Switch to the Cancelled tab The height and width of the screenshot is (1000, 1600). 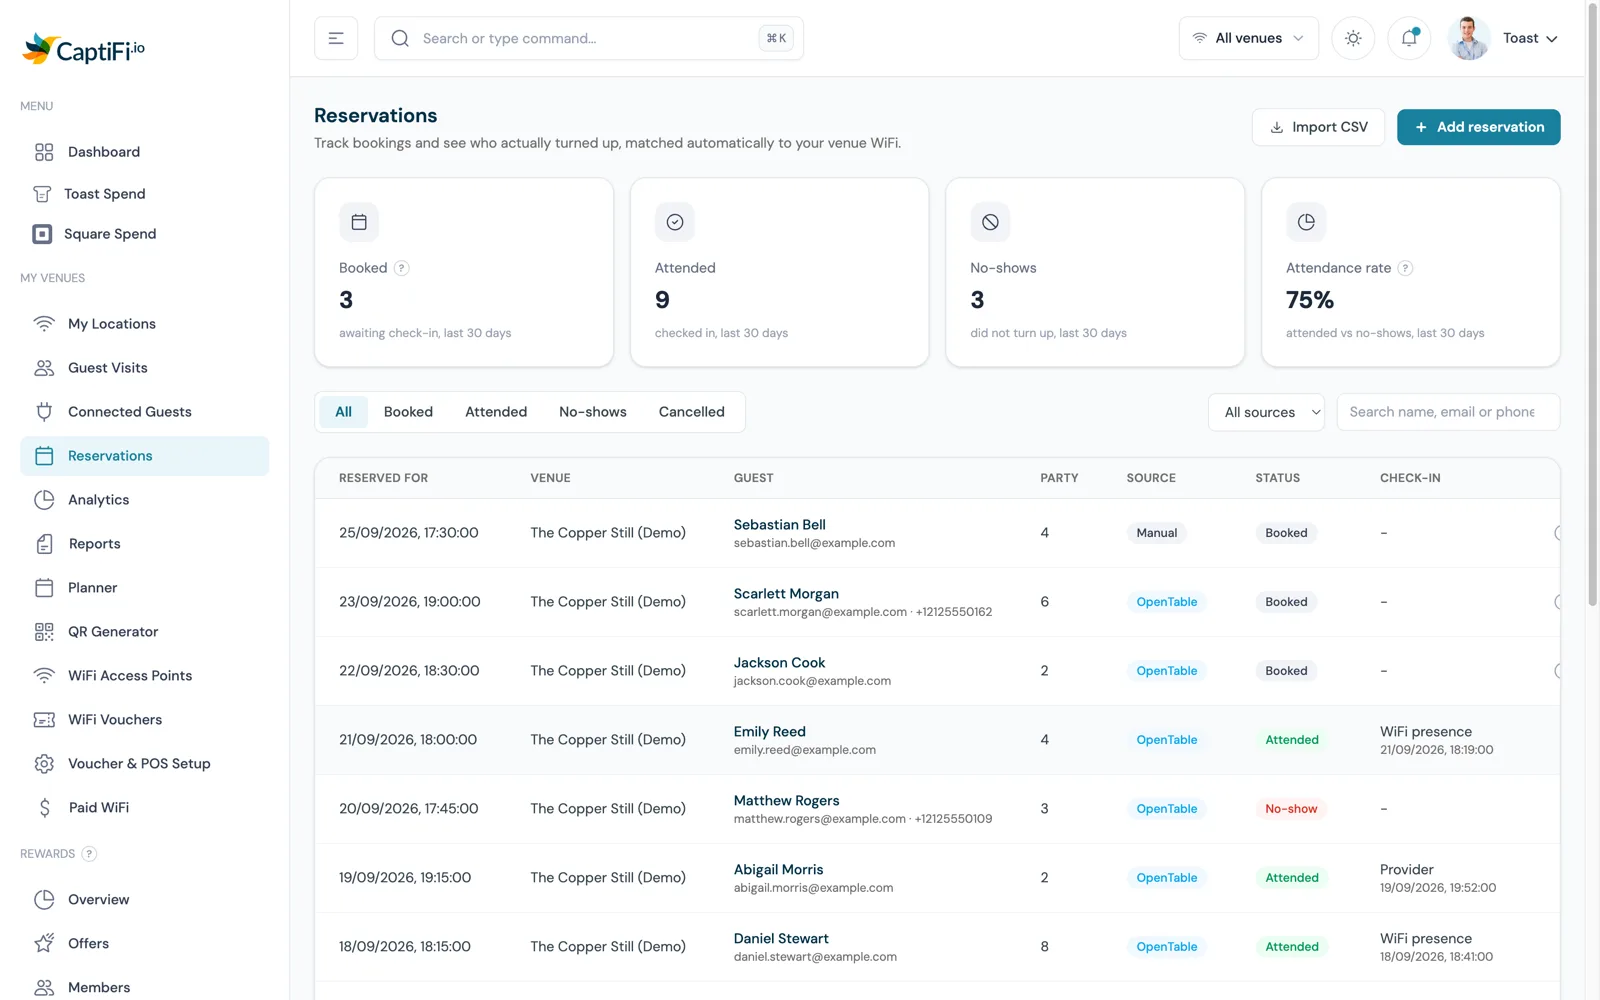coord(692,412)
